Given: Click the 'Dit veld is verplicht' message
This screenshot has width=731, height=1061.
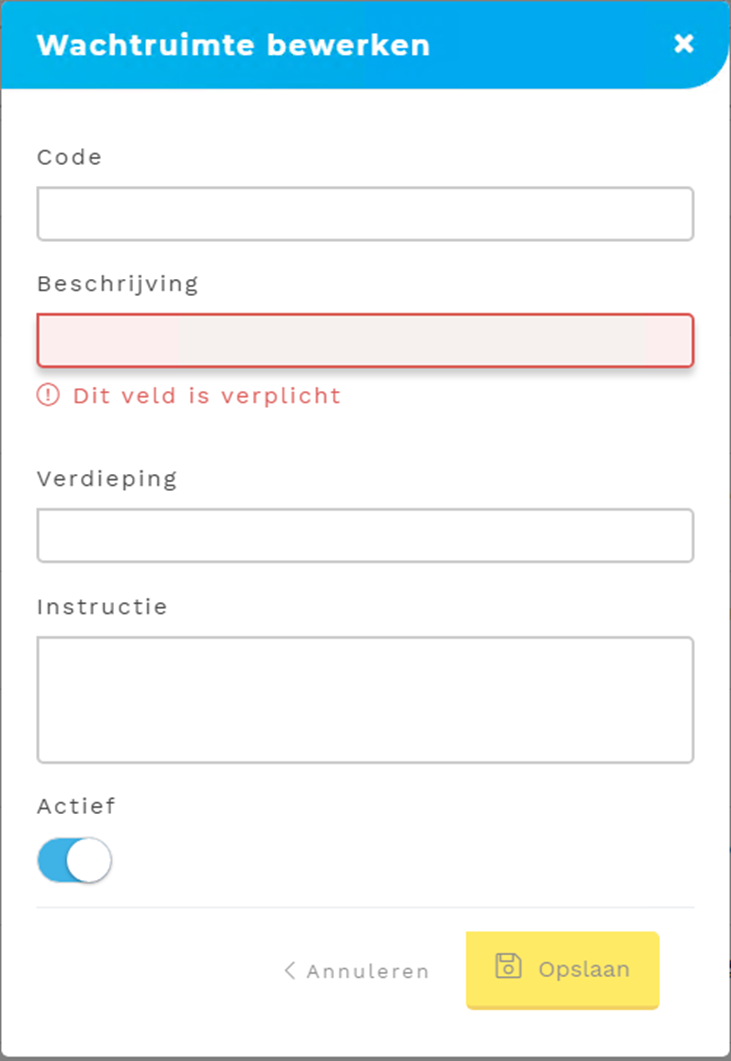Looking at the screenshot, I should (x=206, y=395).
